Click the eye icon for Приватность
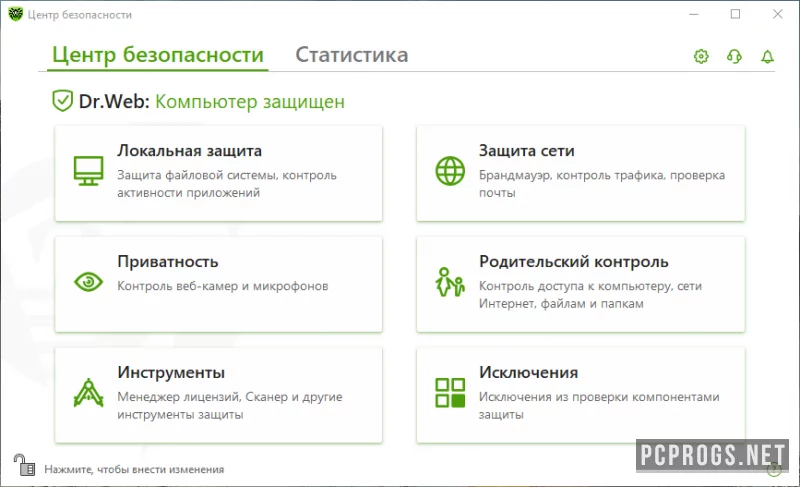Image resolution: width=800 pixels, height=487 pixels. pyautogui.click(x=88, y=281)
